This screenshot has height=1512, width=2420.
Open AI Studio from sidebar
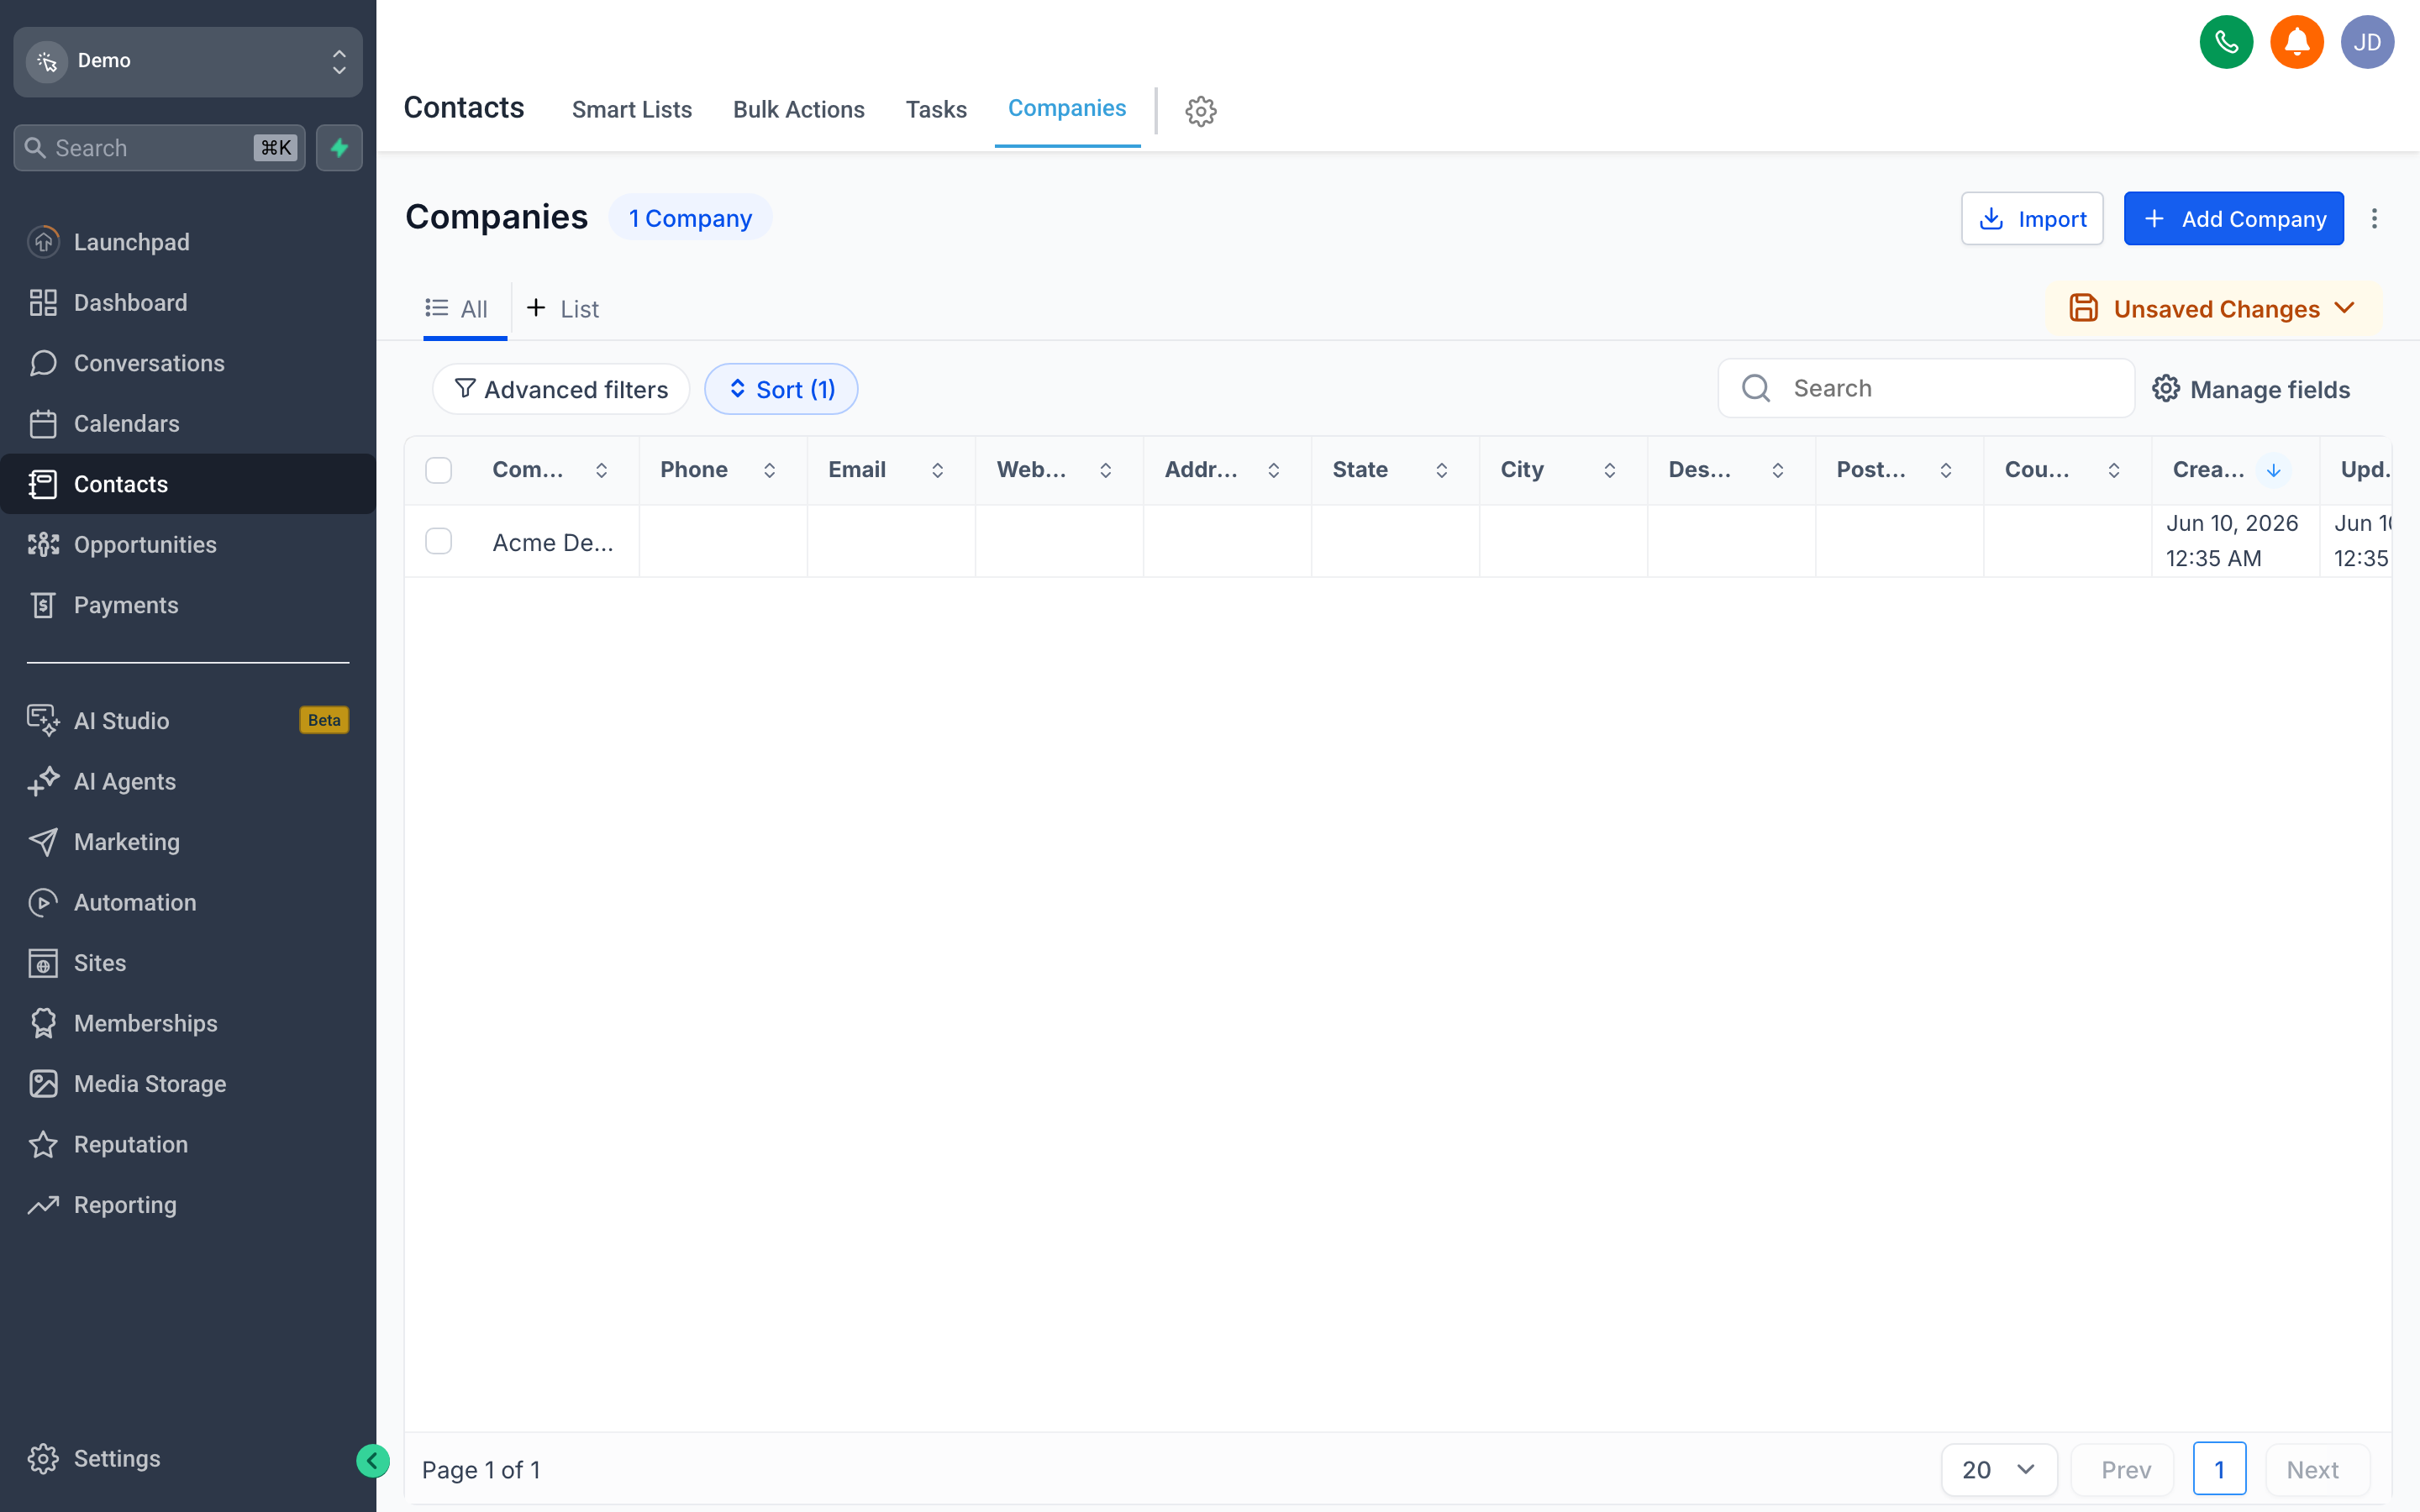pyautogui.click(x=188, y=720)
